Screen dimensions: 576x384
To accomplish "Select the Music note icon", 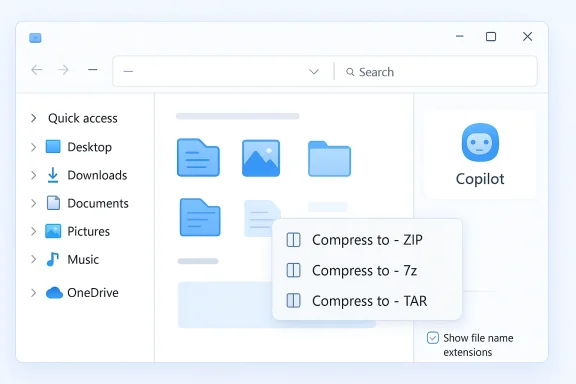I will click(53, 259).
